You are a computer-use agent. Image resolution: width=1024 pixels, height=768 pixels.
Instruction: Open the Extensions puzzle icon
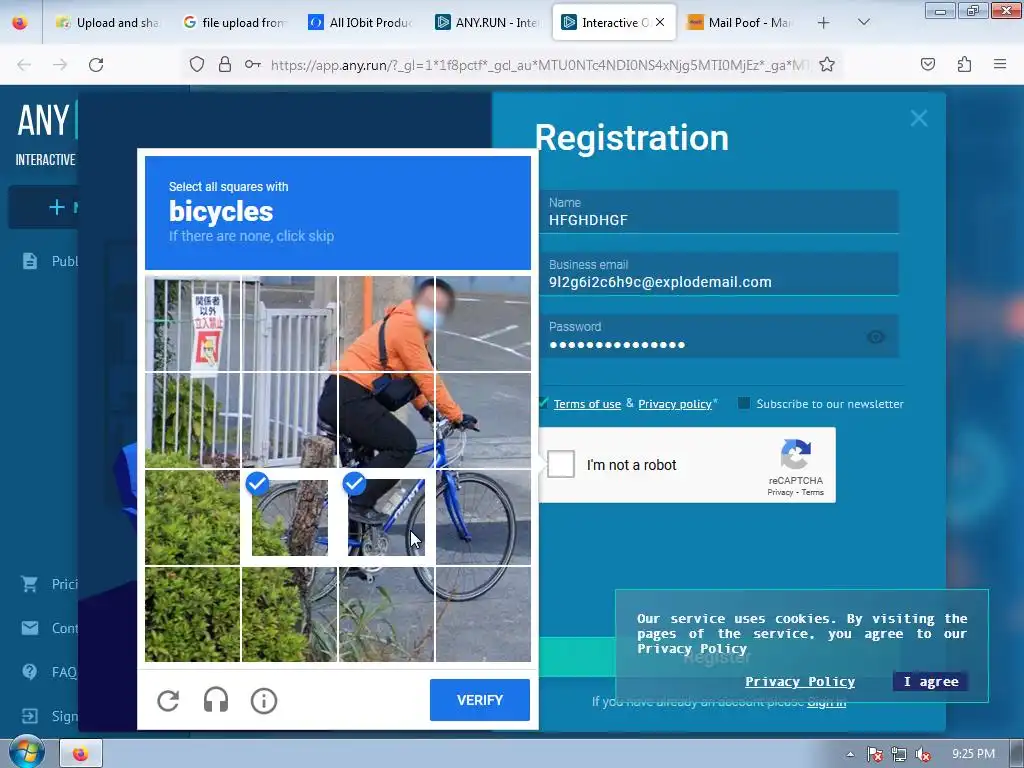[964, 64]
